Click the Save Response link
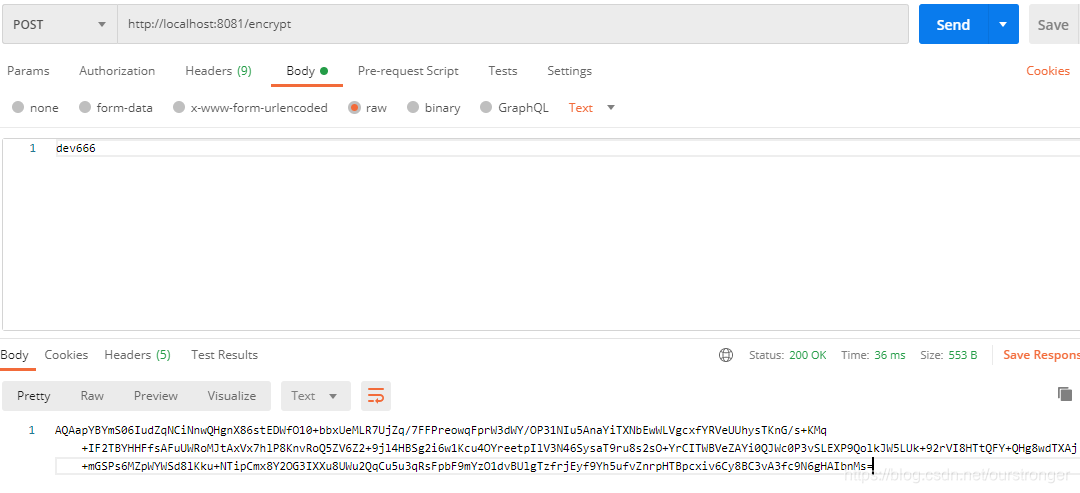 click(x=1041, y=355)
